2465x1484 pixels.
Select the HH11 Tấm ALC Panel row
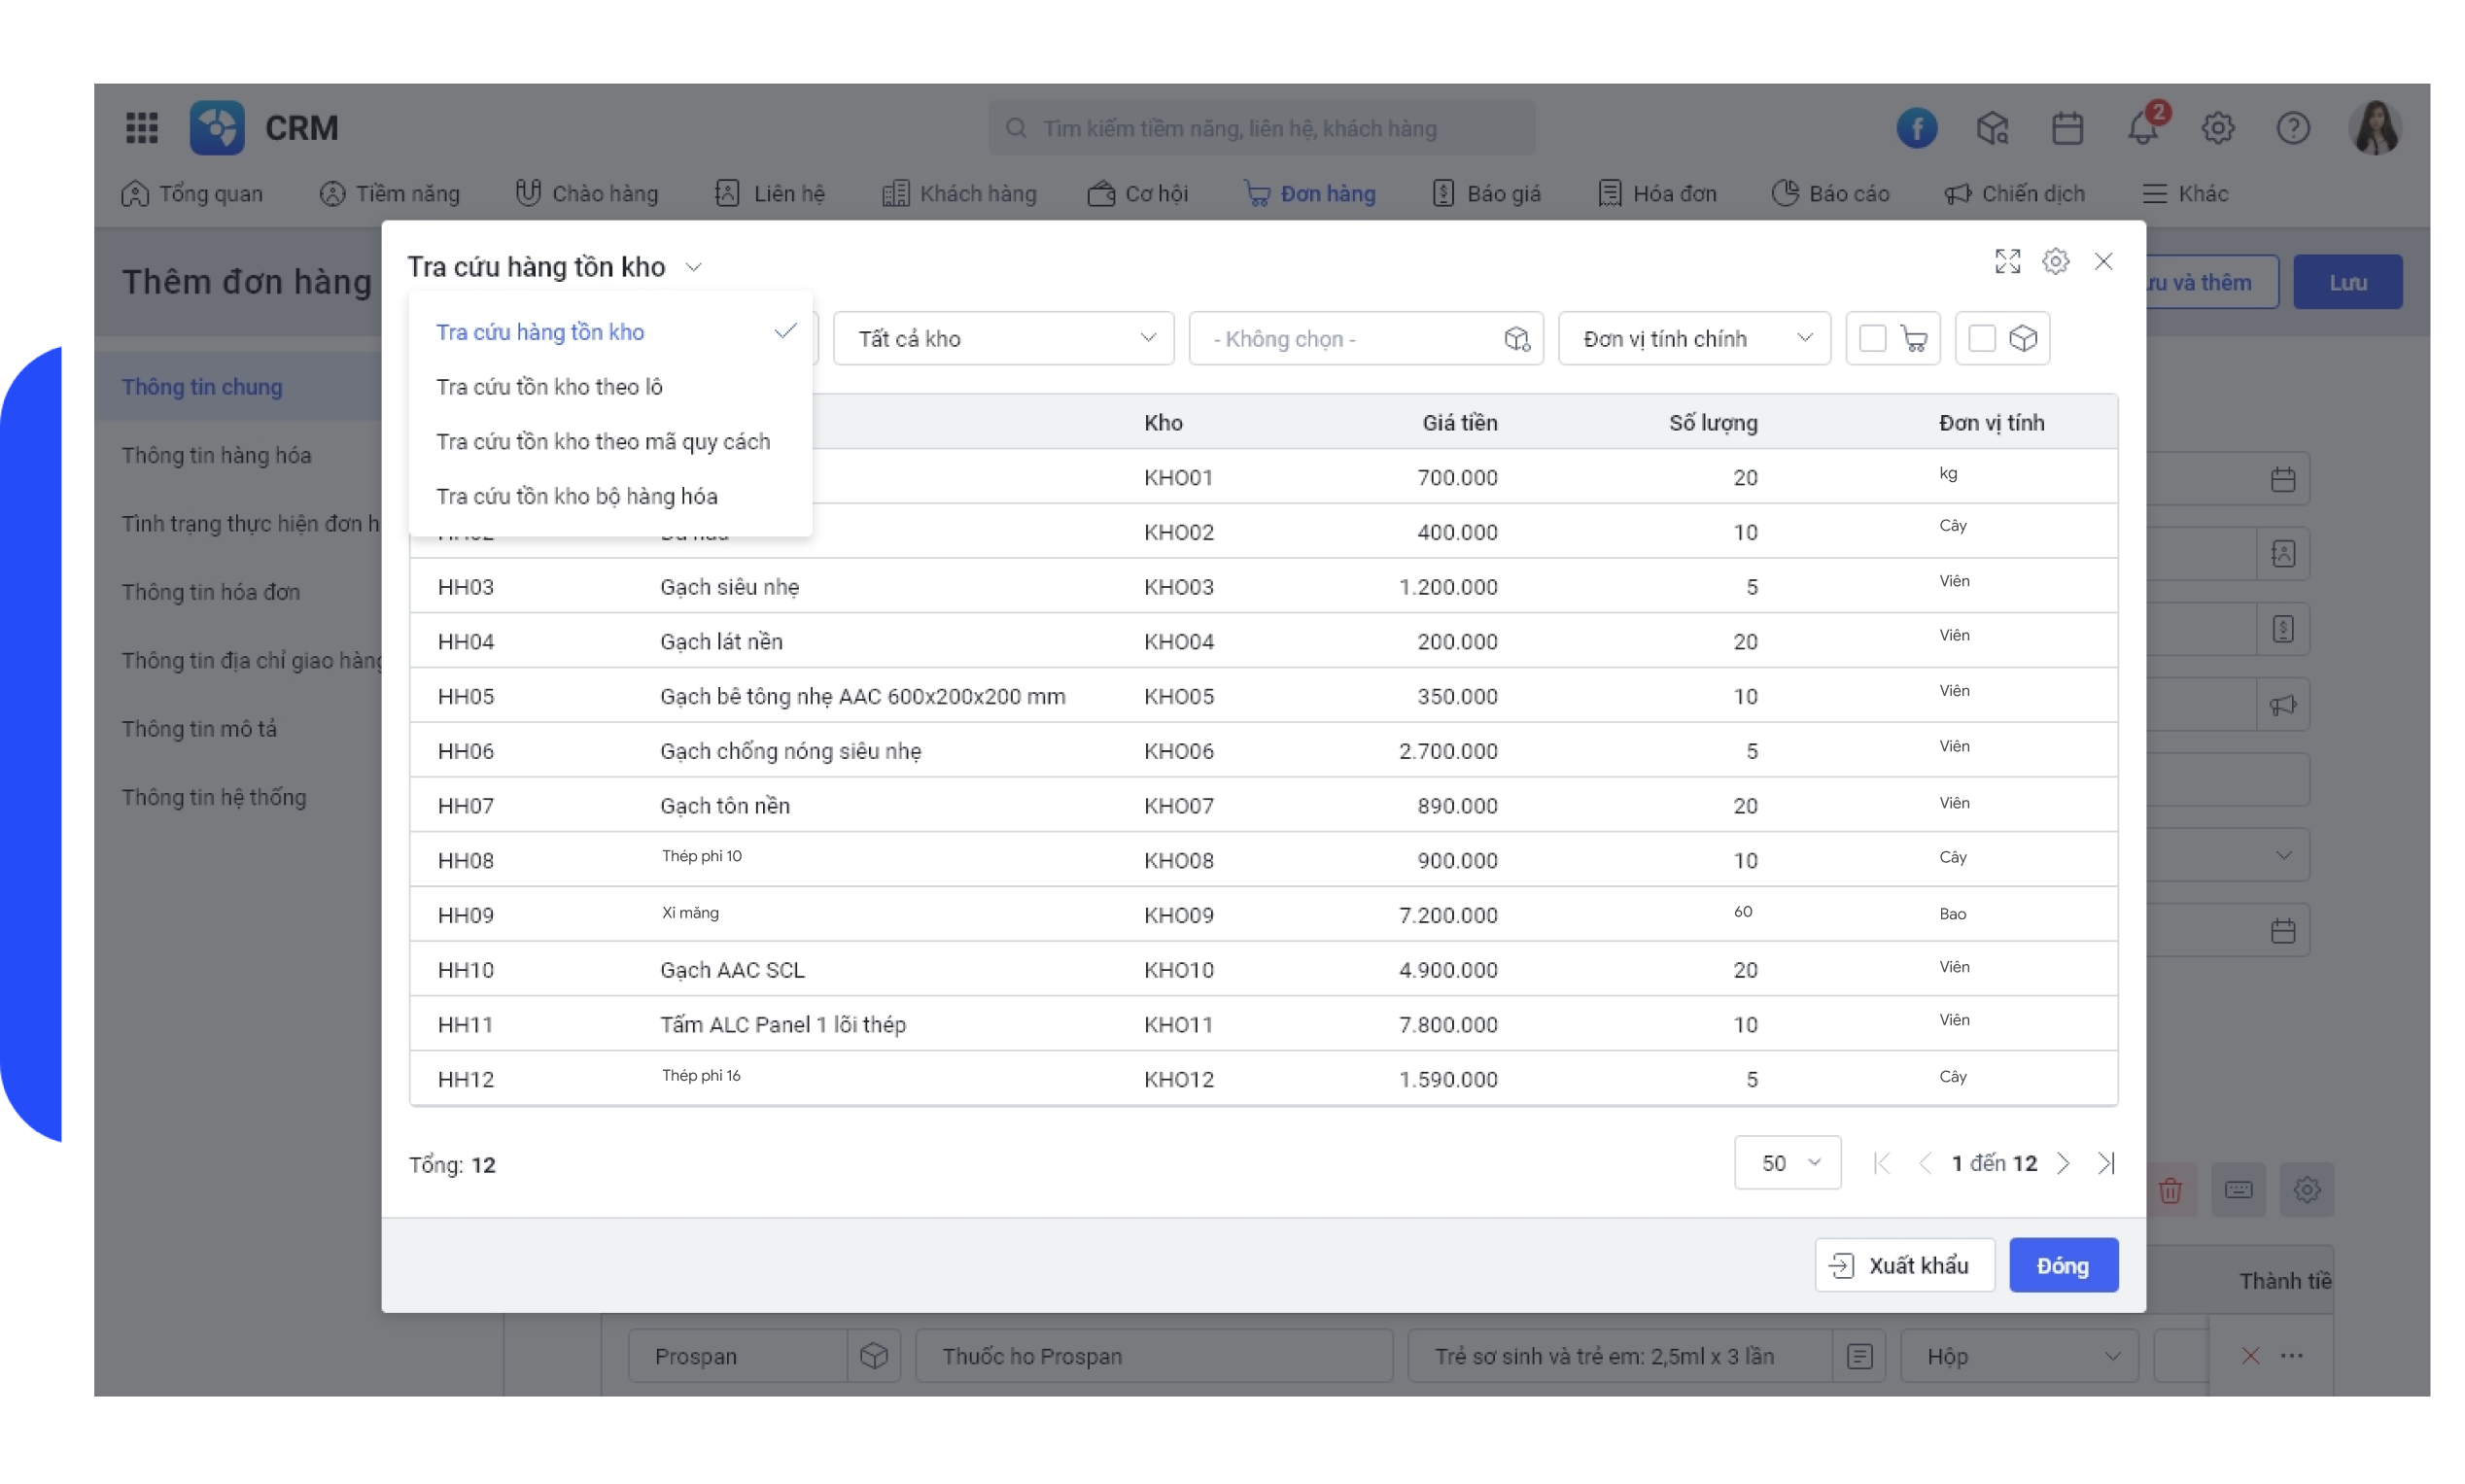point(1262,1023)
